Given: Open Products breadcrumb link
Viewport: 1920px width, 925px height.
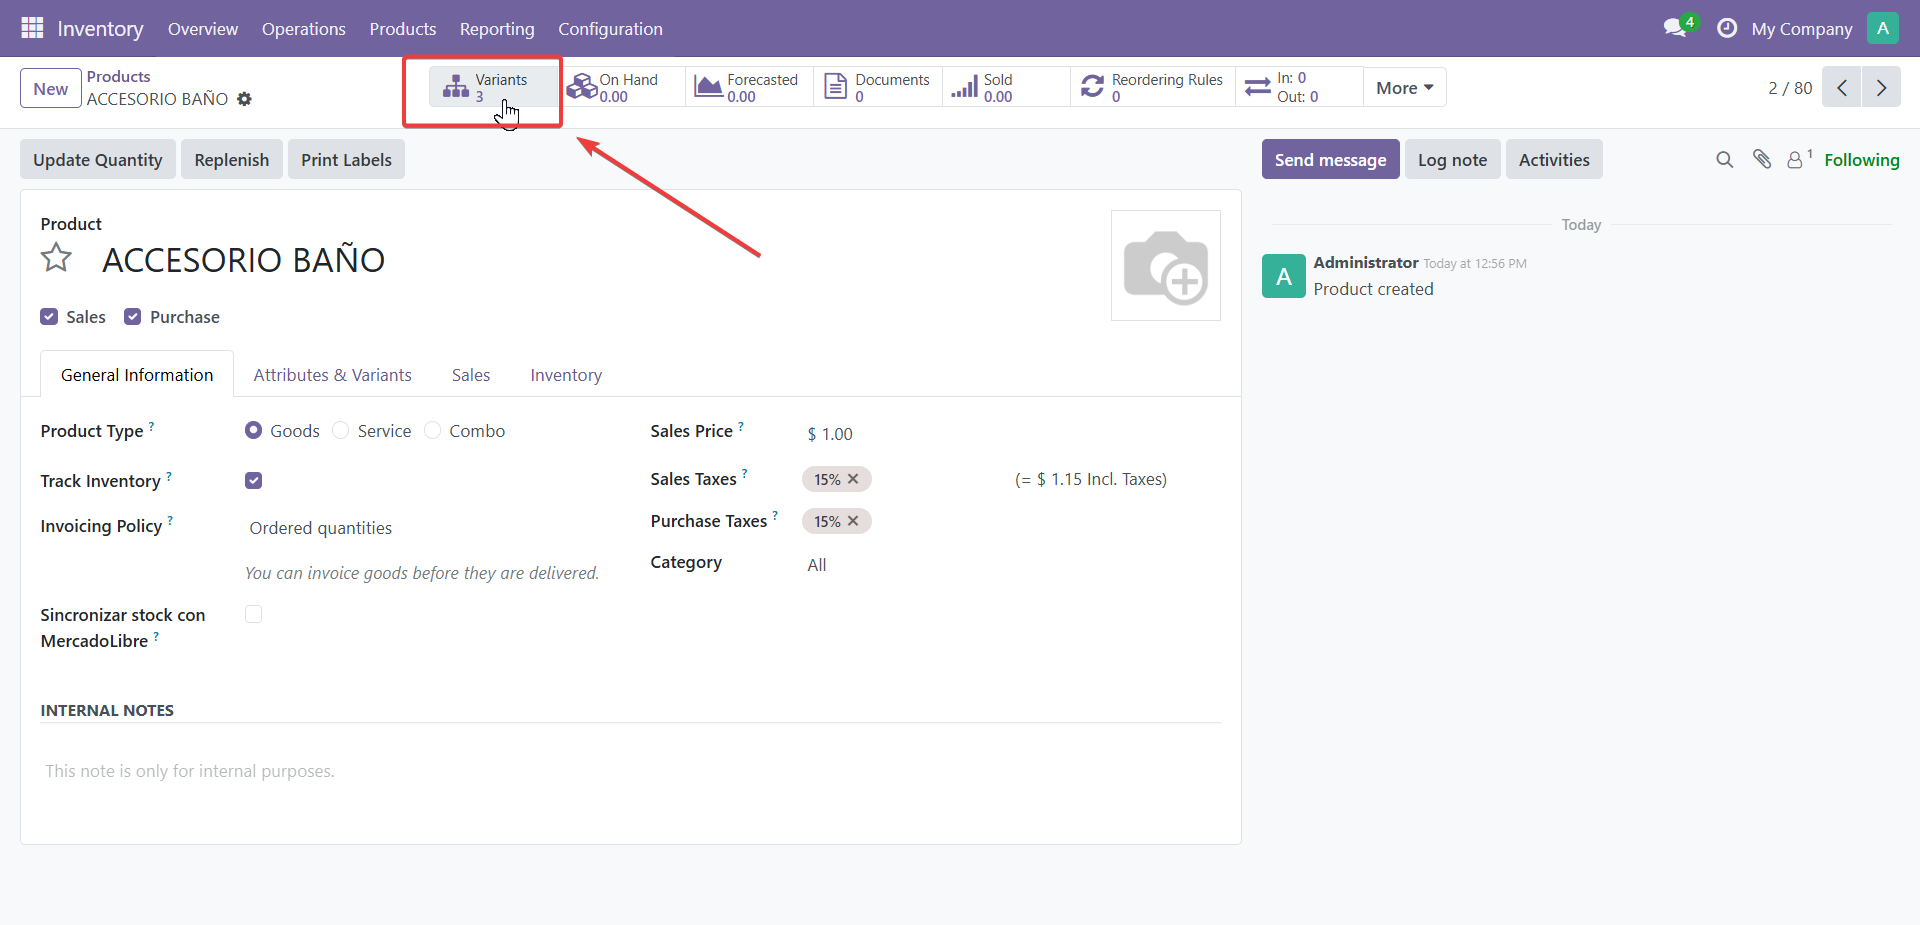Looking at the screenshot, I should (x=118, y=77).
